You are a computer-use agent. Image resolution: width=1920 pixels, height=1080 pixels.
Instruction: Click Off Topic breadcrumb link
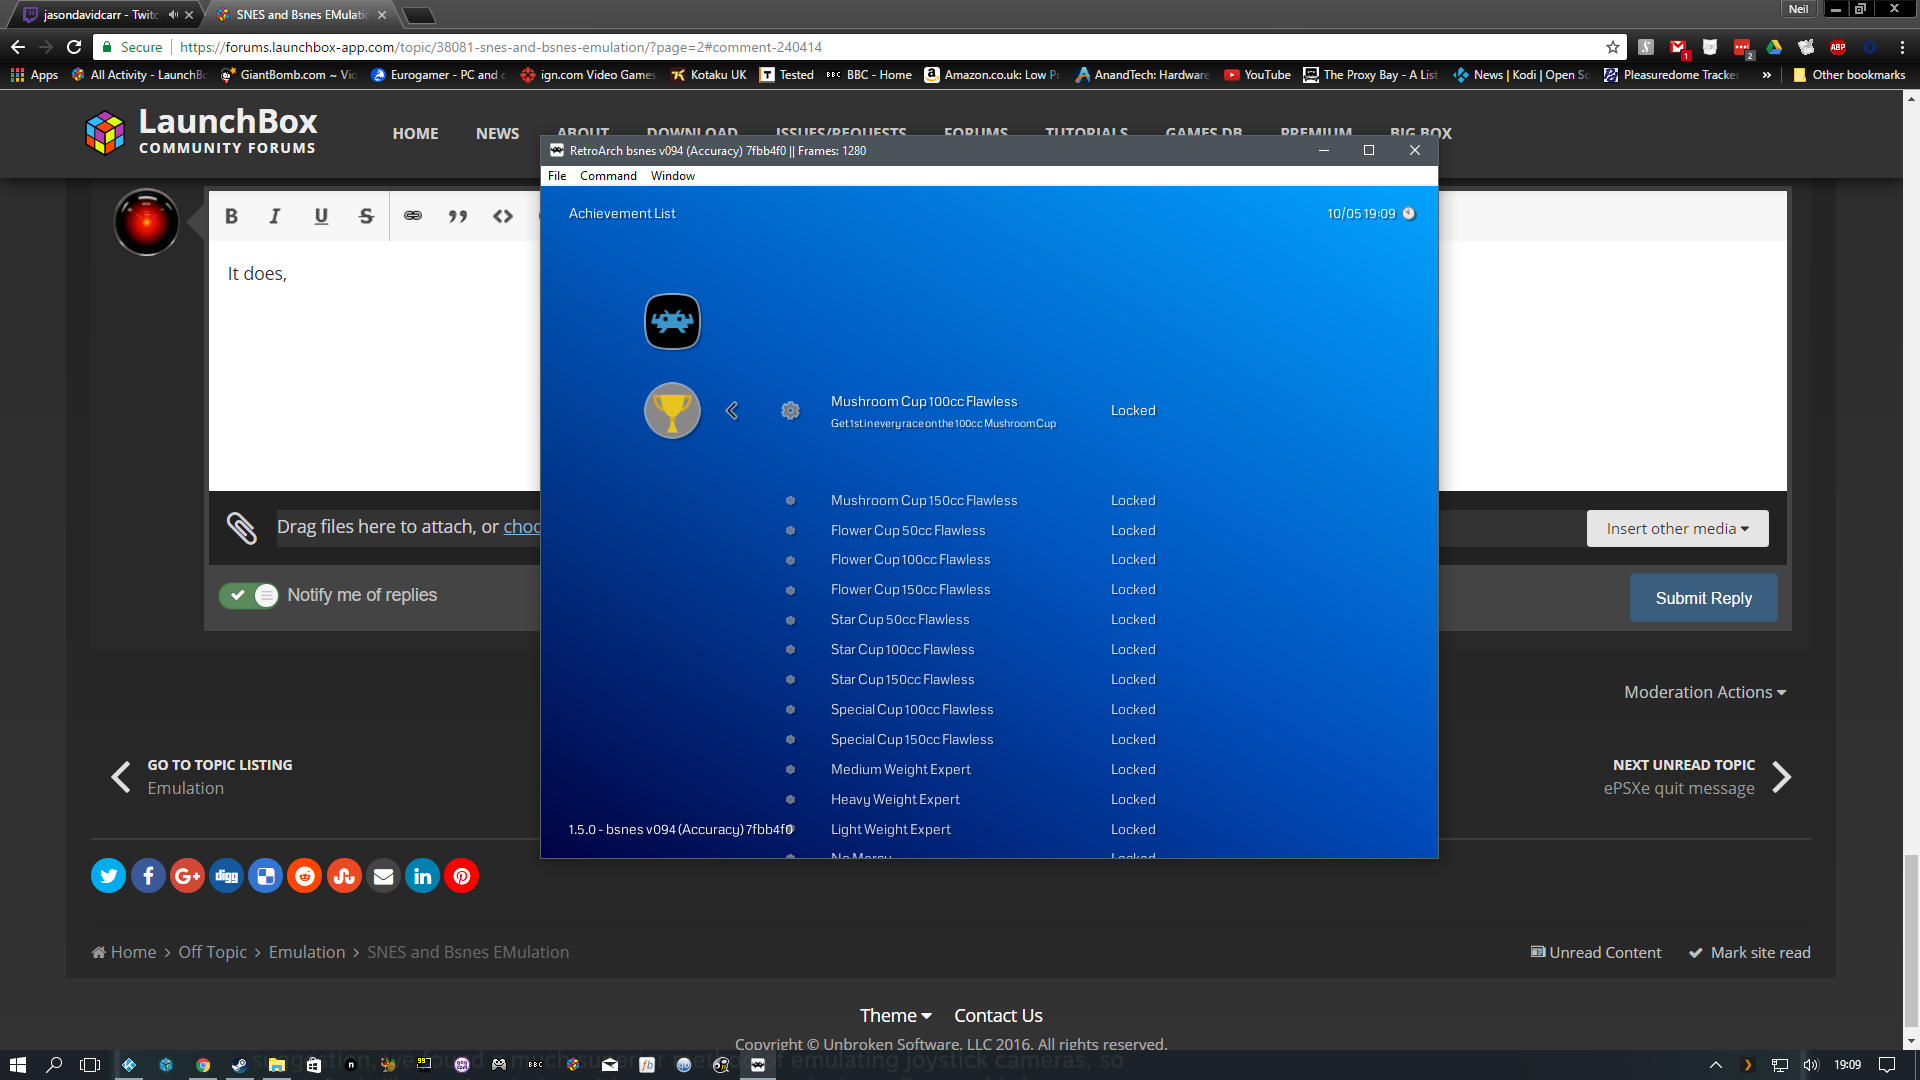point(212,953)
